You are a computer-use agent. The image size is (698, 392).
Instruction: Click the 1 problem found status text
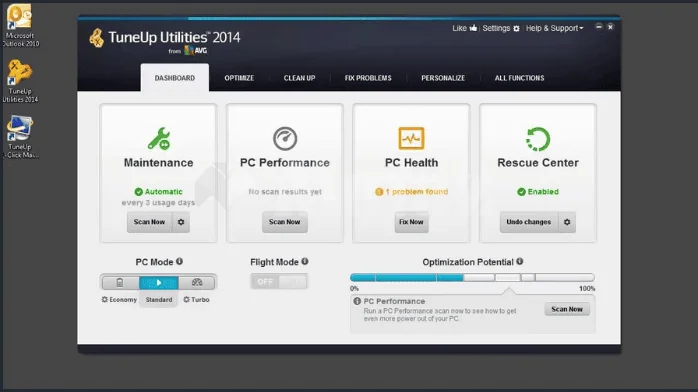[x=417, y=192]
